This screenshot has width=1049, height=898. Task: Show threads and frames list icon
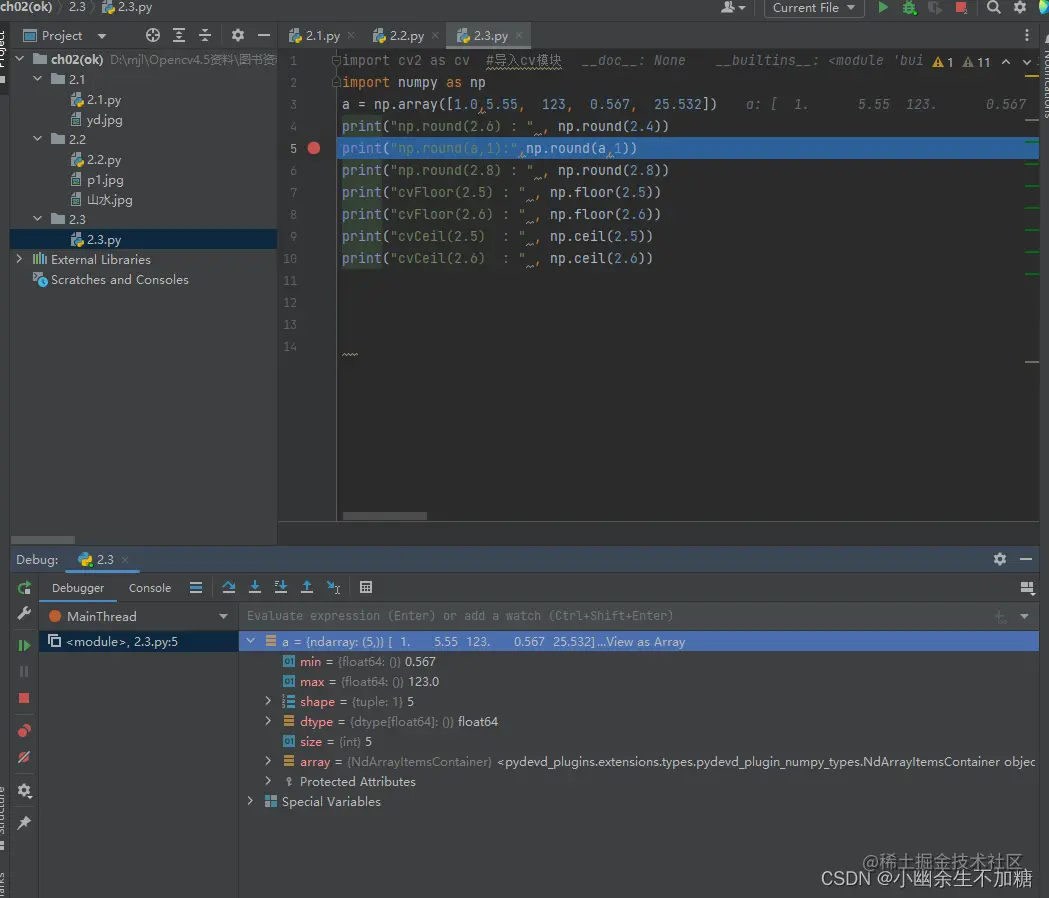pos(196,588)
